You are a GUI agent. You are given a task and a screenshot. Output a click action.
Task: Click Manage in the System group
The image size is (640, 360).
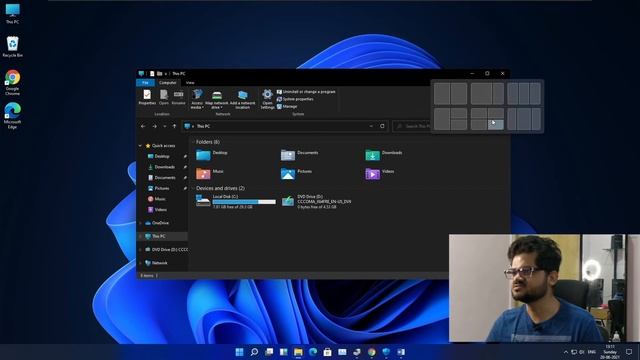coord(287,107)
